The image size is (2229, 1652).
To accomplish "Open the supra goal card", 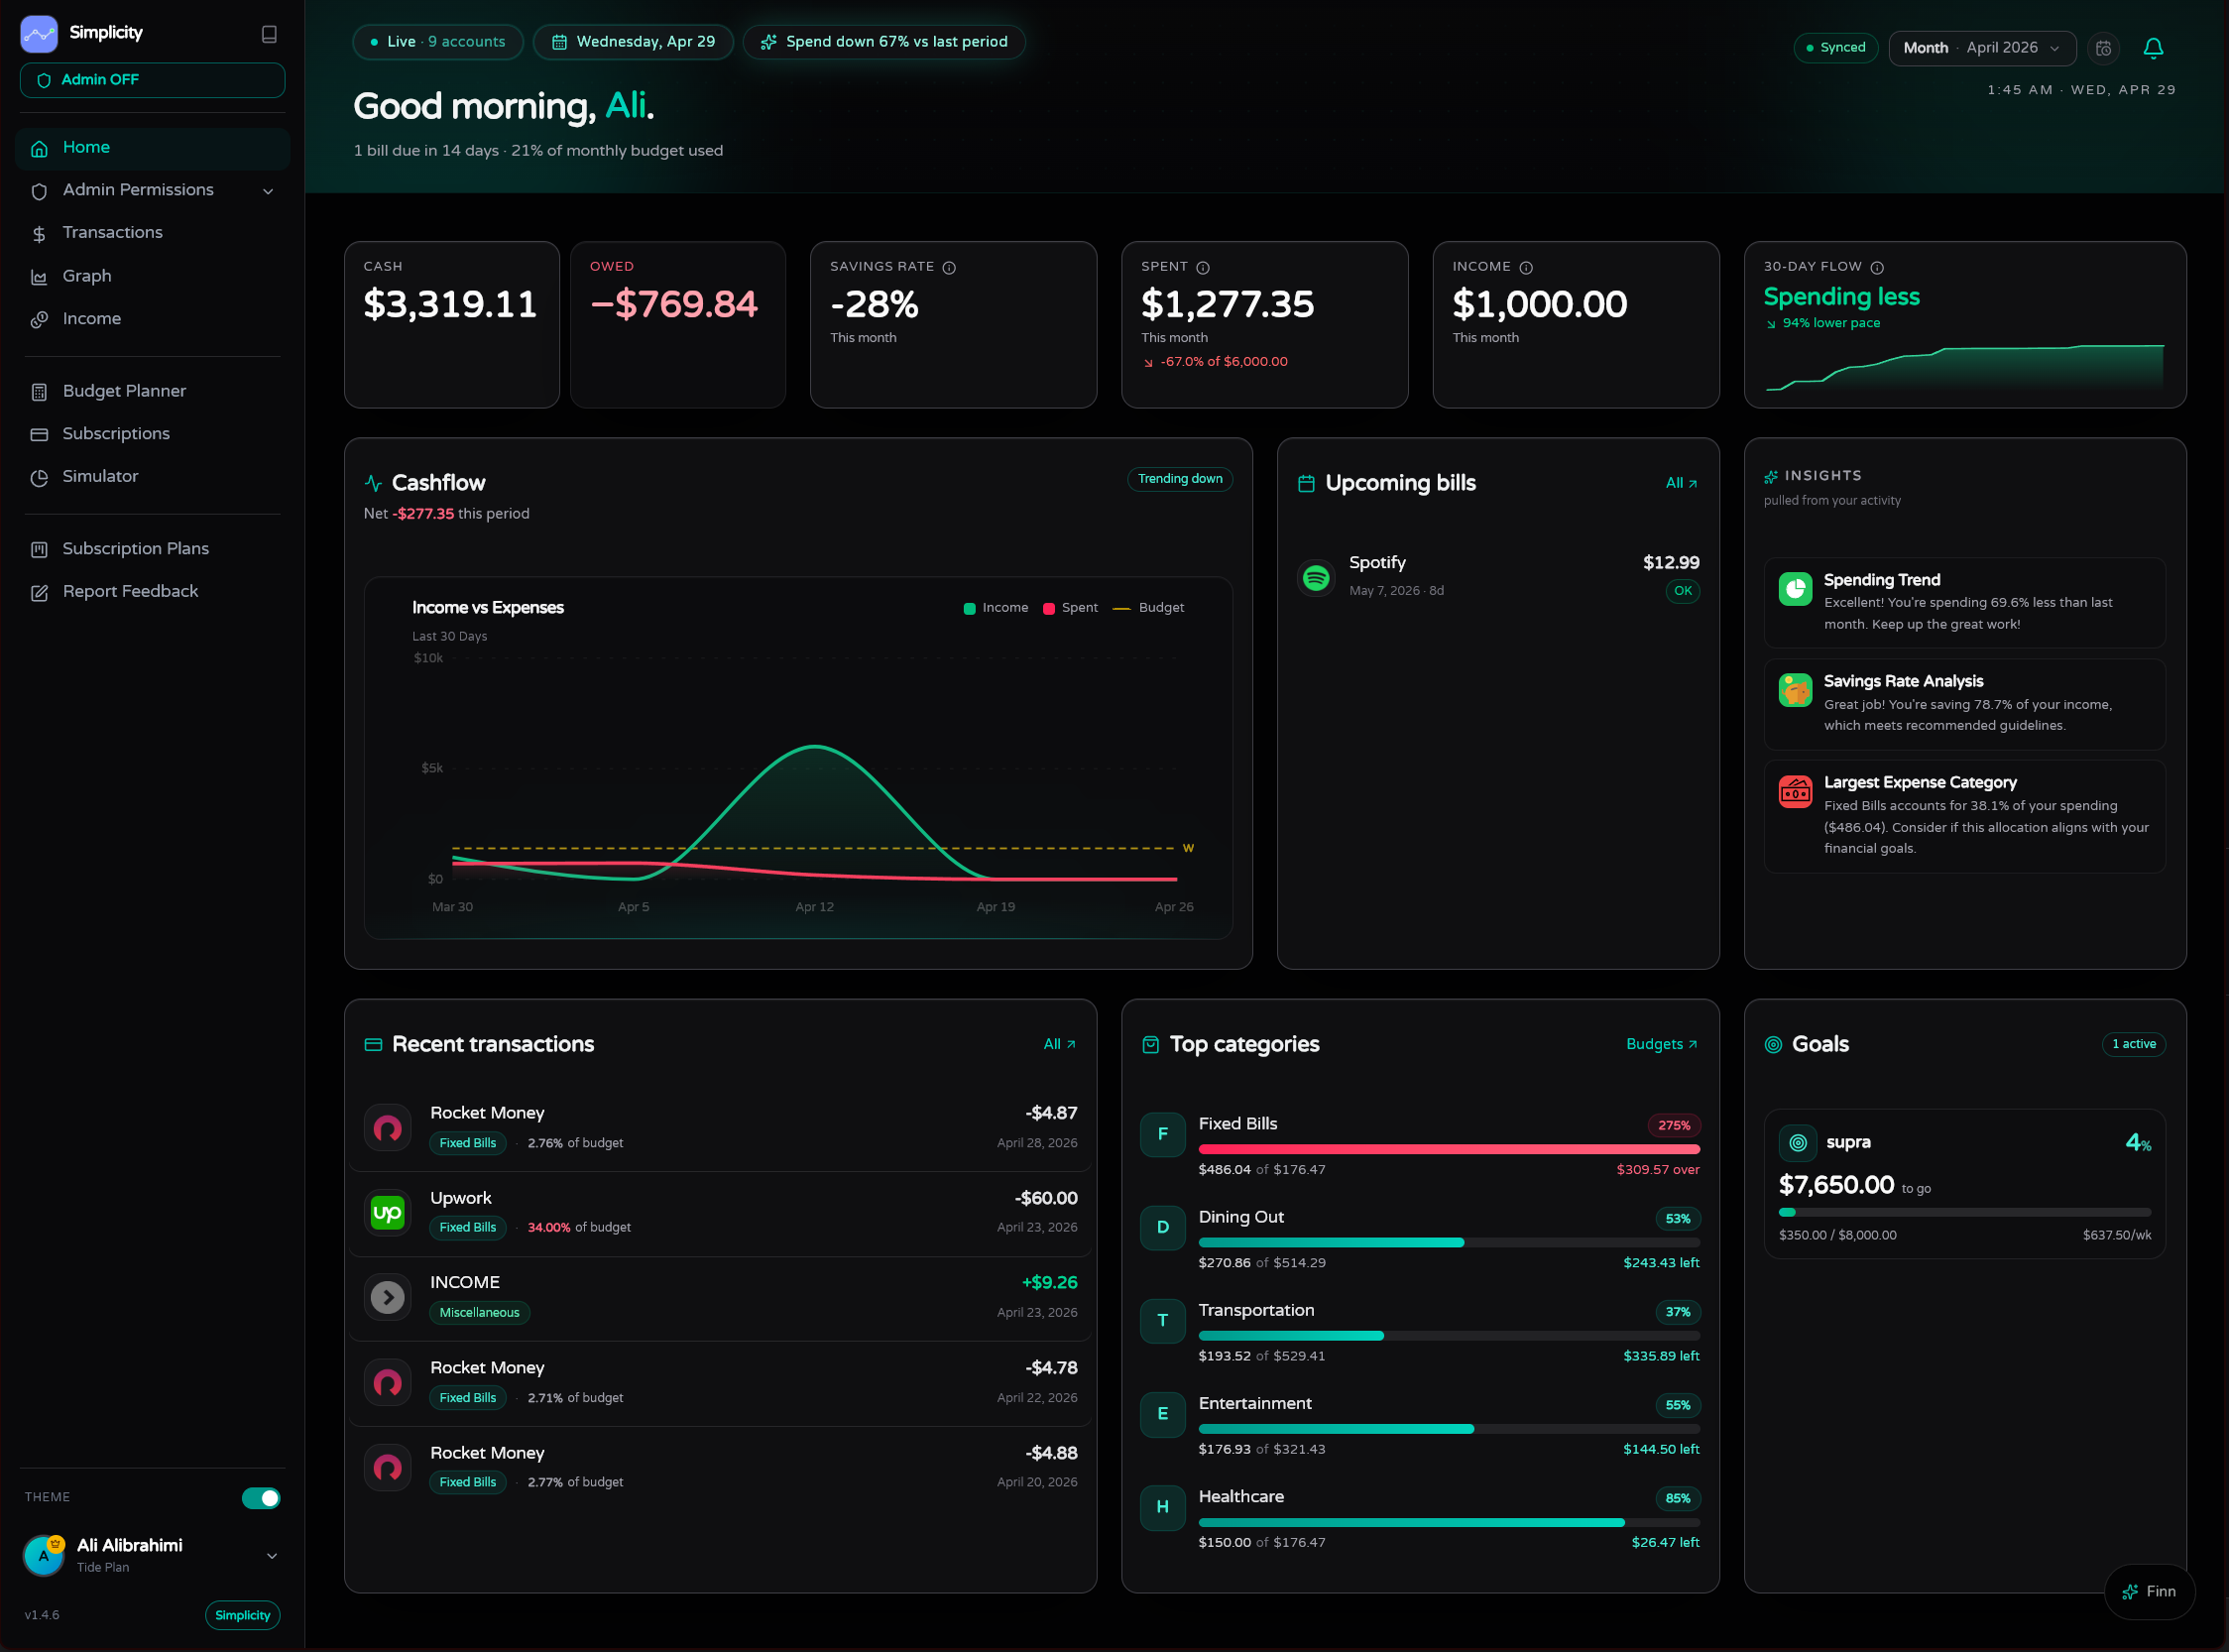I will click(1964, 1183).
